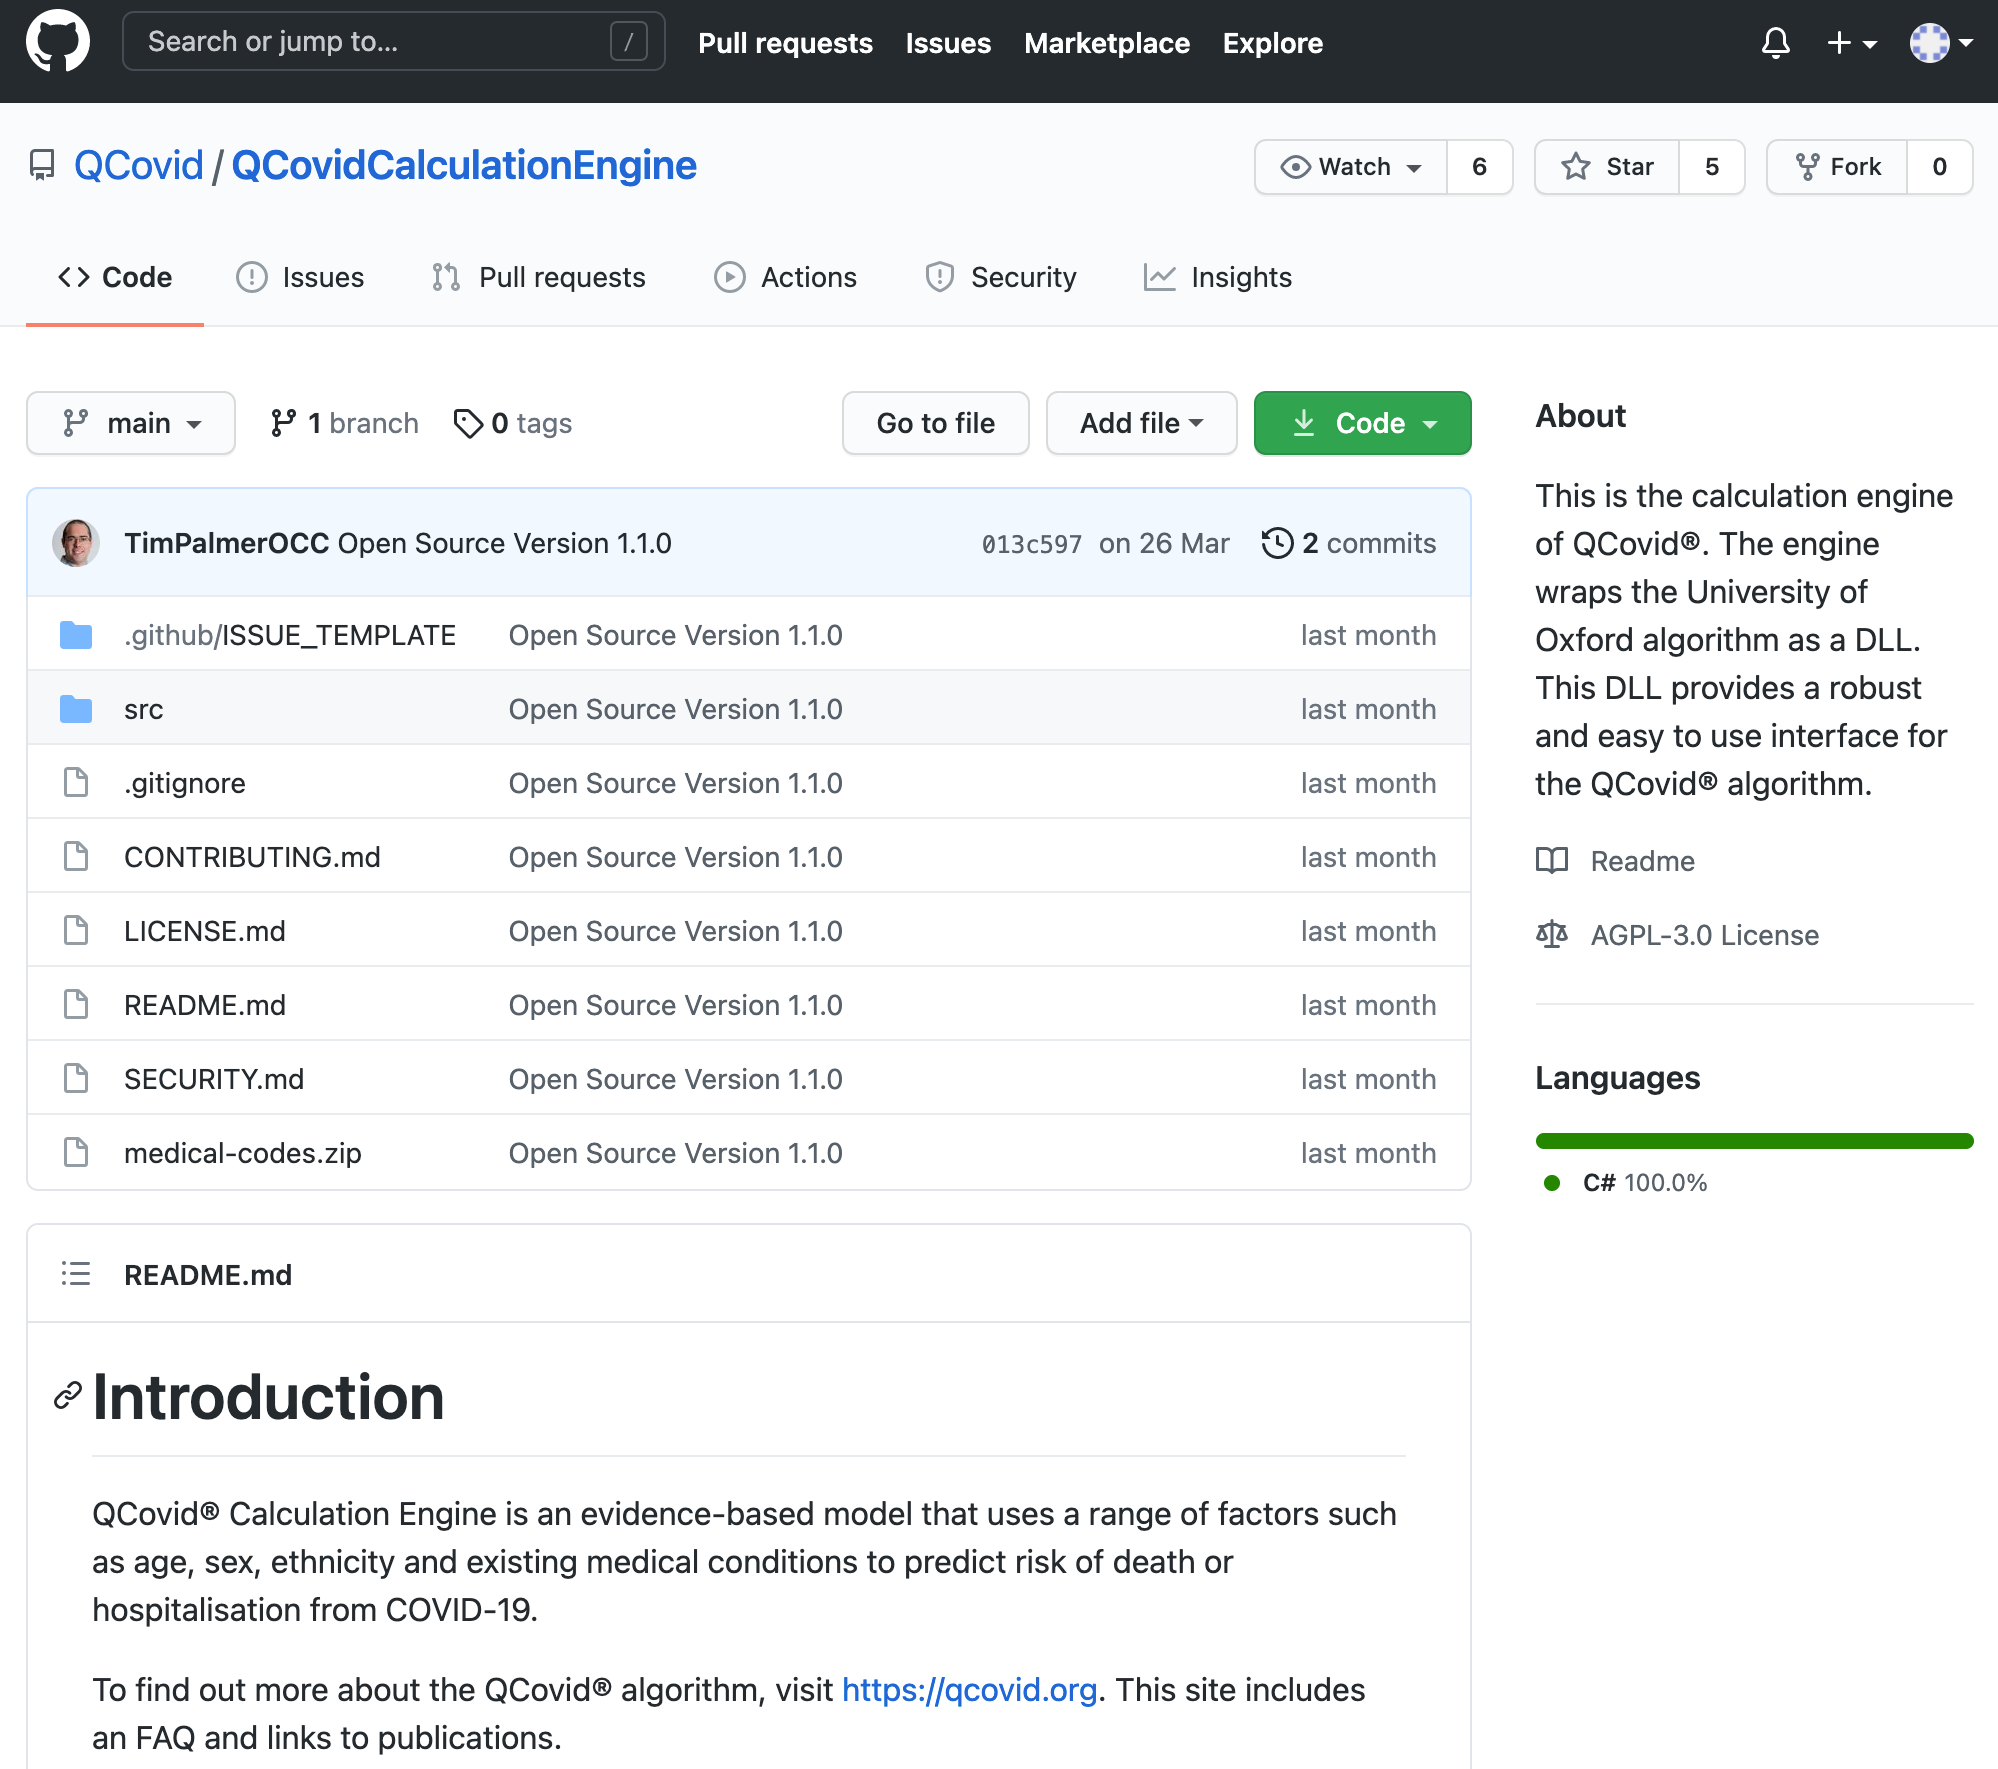This screenshot has height=1769, width=1998.
Task: Focus the Search or jump to field
Action: pos(393,42)
